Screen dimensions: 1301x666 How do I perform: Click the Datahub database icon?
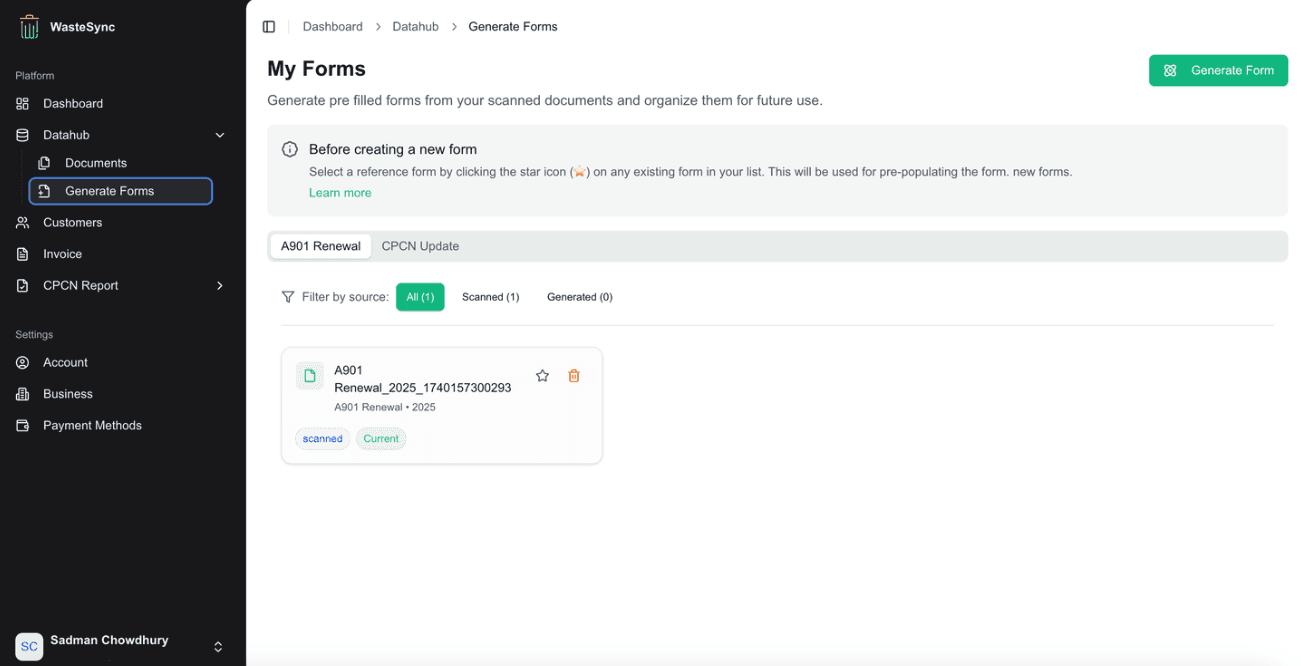[x=23, y=135]
